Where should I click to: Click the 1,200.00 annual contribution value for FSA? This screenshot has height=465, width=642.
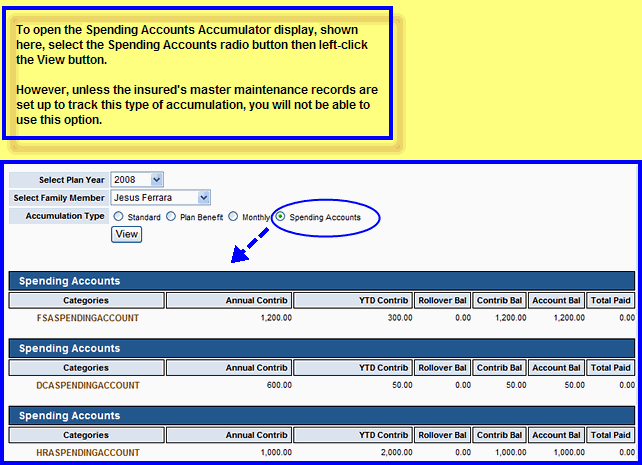272,318
